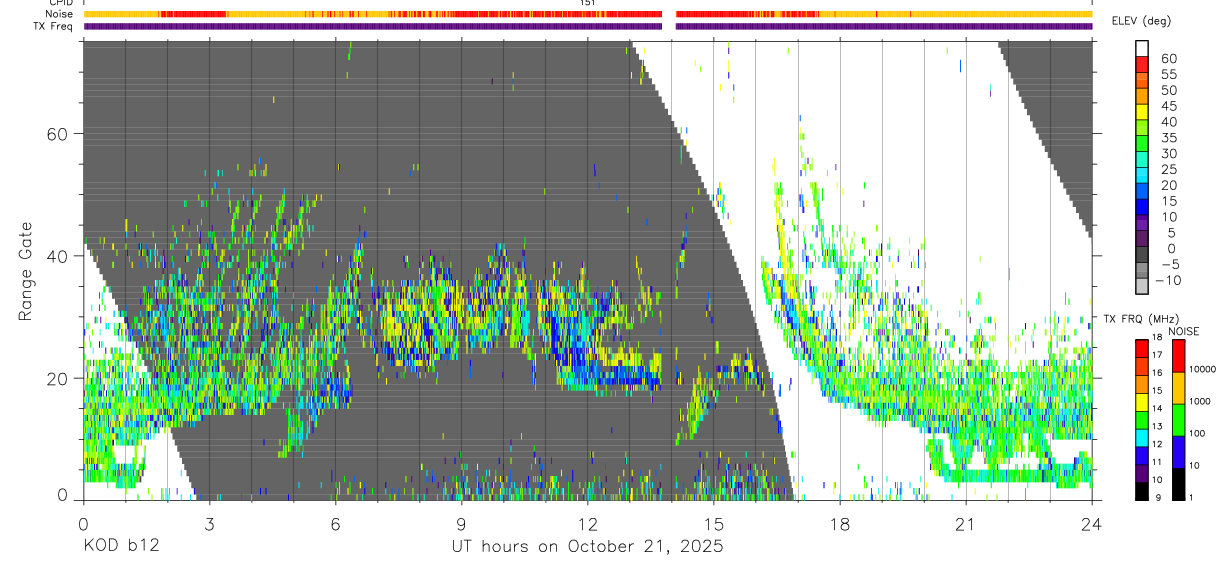
Task: Click the orange segment of NOISE color bar
Action: click(x=1178, y=386)
